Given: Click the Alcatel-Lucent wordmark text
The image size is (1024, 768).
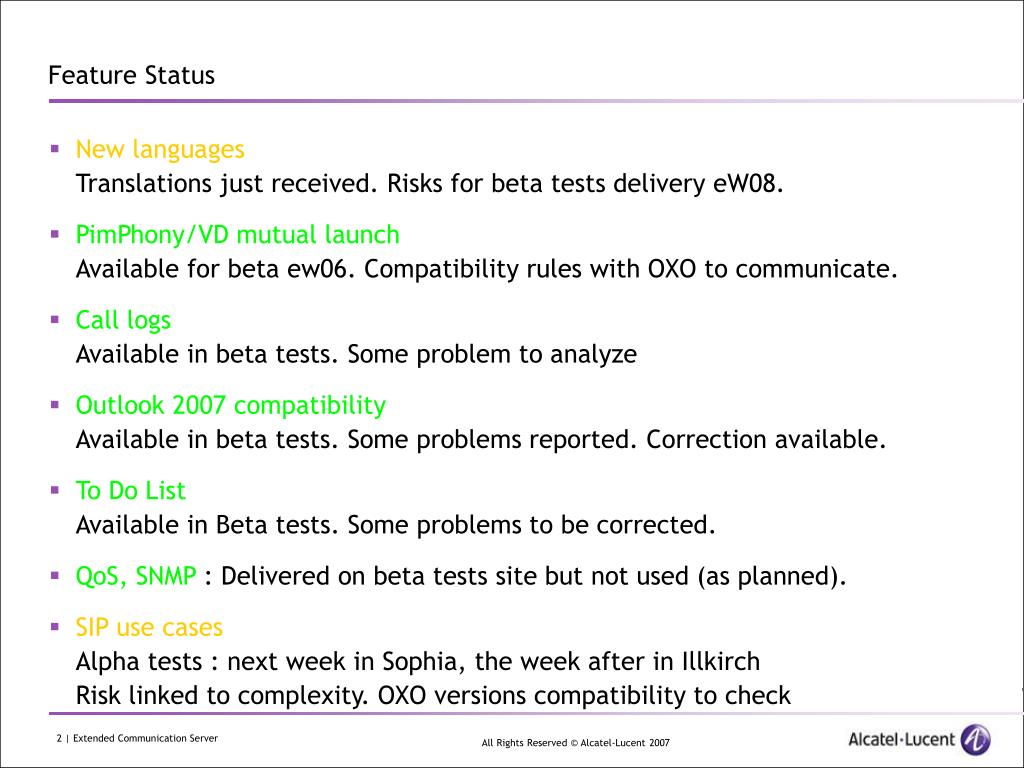Looking at the screenshot, I should coord(901,740).
